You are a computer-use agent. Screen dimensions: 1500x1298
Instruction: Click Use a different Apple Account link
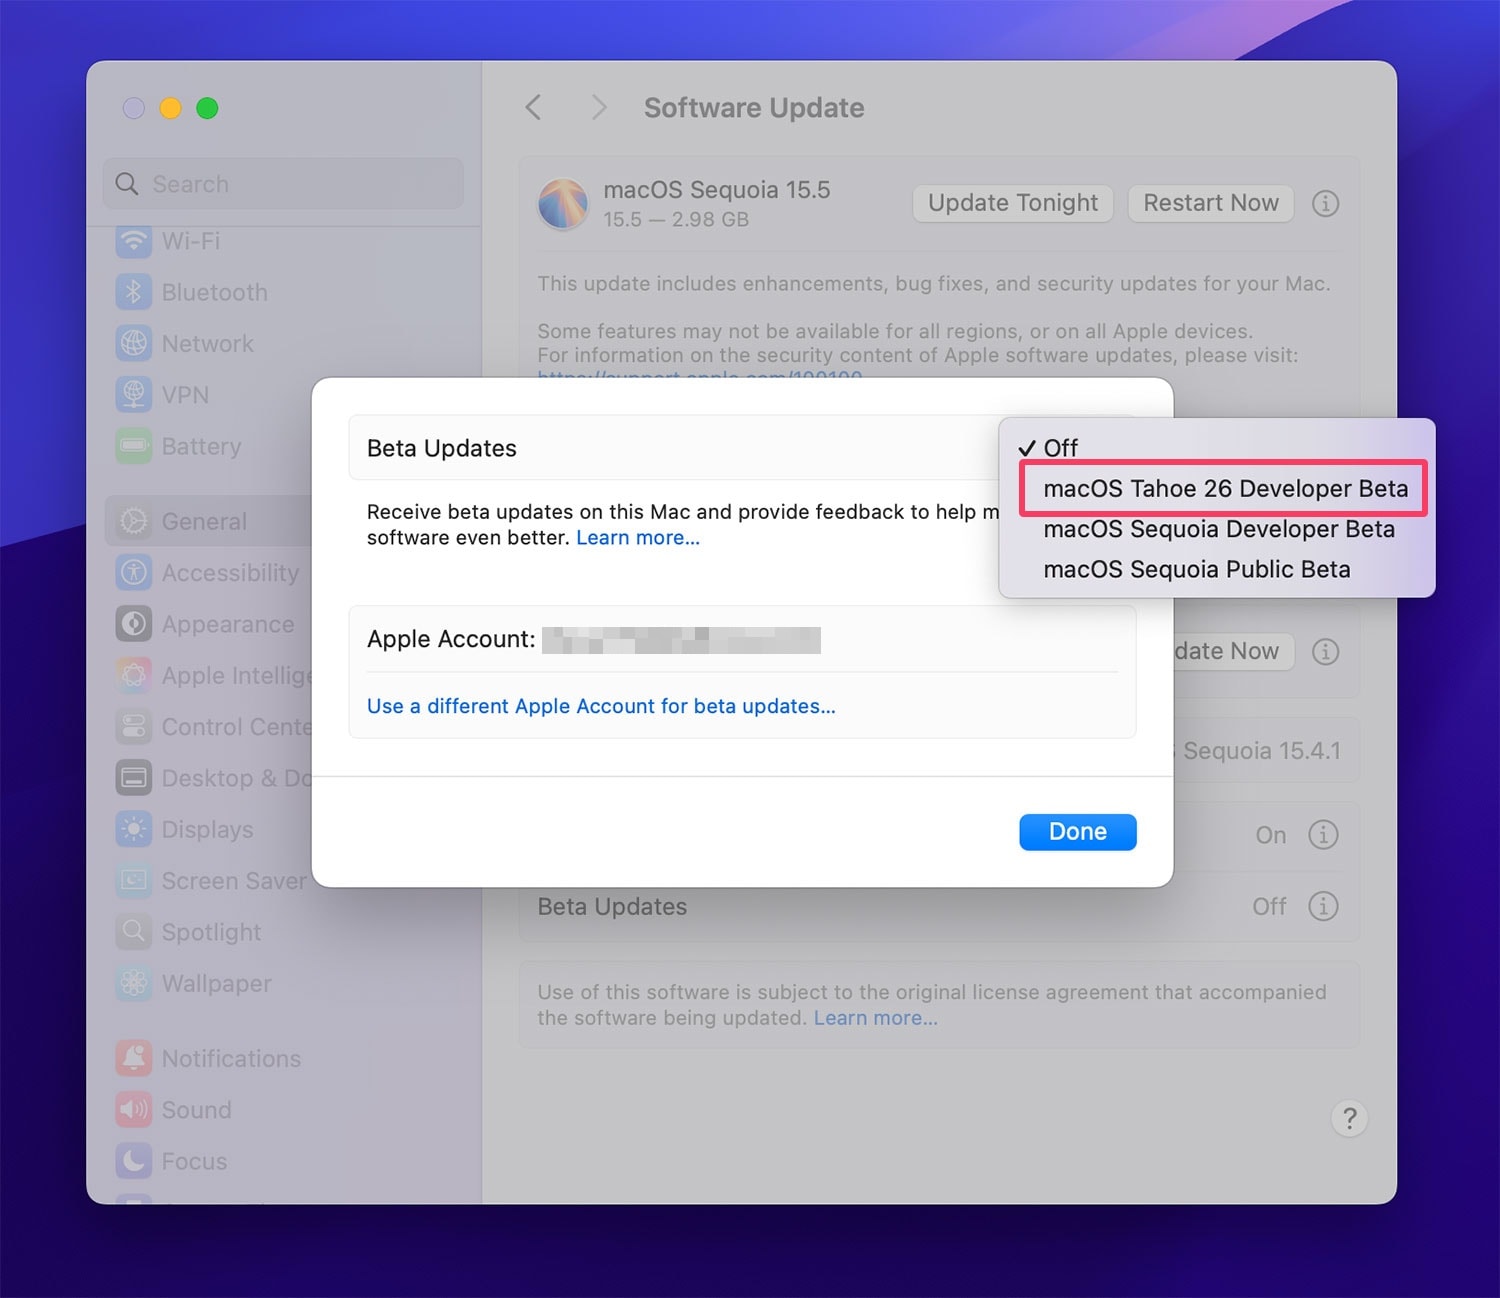[601, 706]
